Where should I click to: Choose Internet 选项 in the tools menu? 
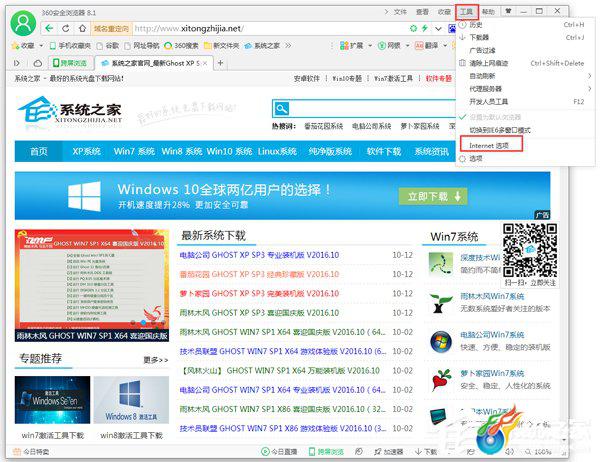pos(491,145)
